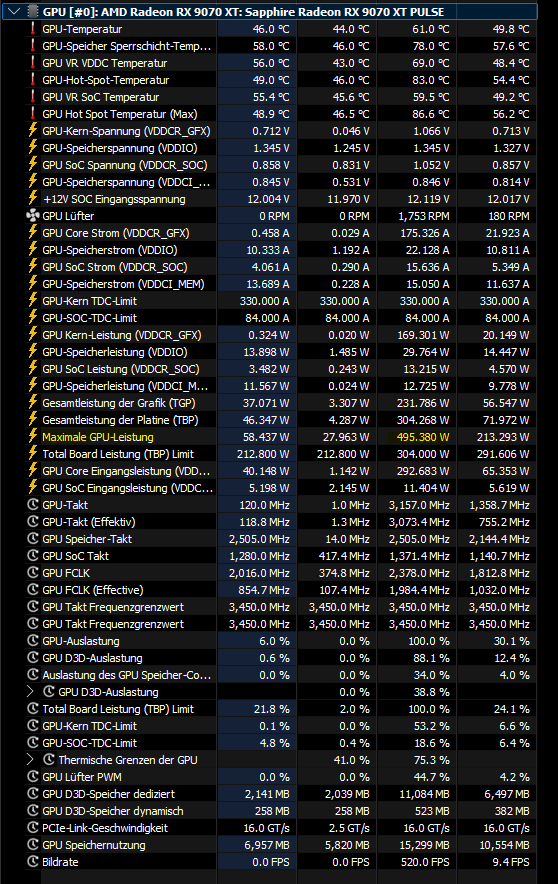This screenshot has height=884, width=558.
Task: Click lightning icon of GPU Core Strom
Action: pyautogui.click(x=33, y=232)
